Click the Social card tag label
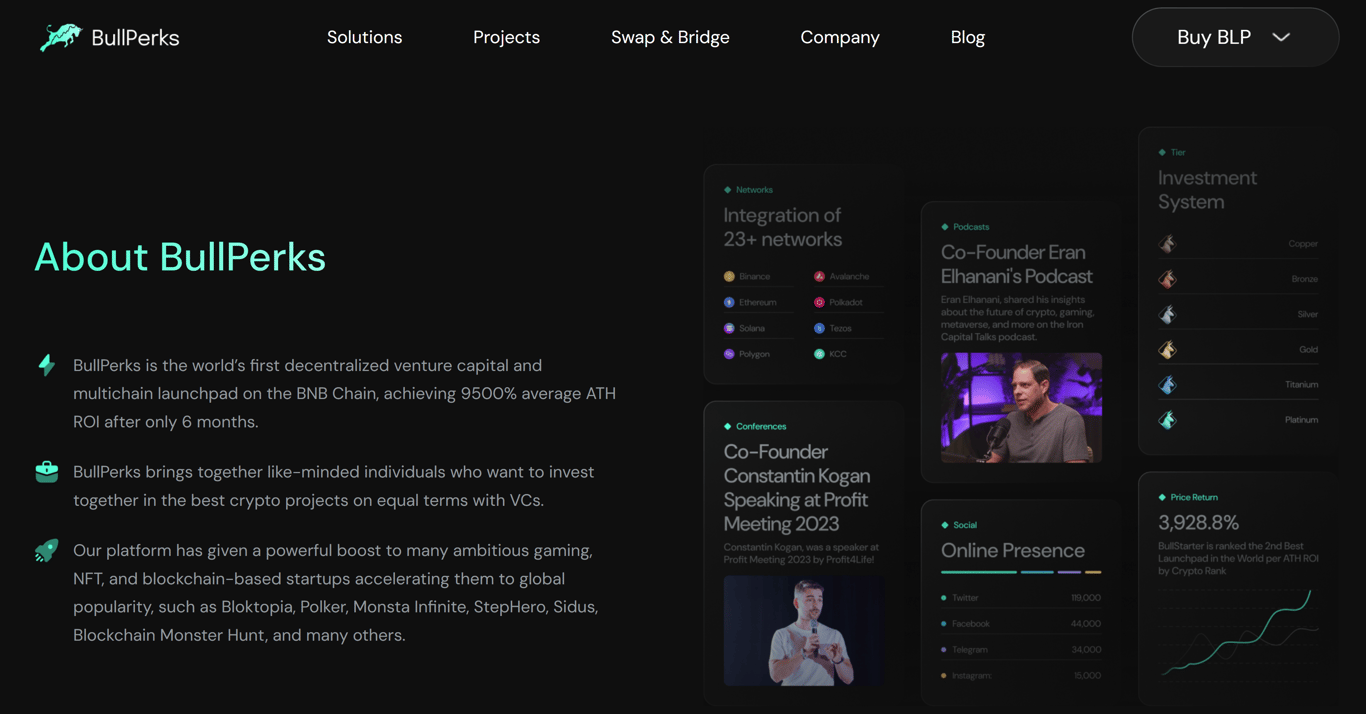 pos(965,525)
